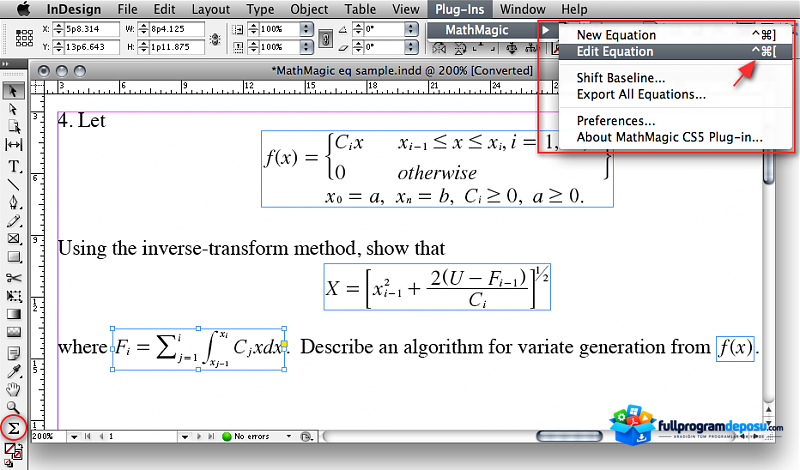
Task: Choose About MathMagic CS5 Plug-in...
Action: pyautogui.click(x=676, y=137)
